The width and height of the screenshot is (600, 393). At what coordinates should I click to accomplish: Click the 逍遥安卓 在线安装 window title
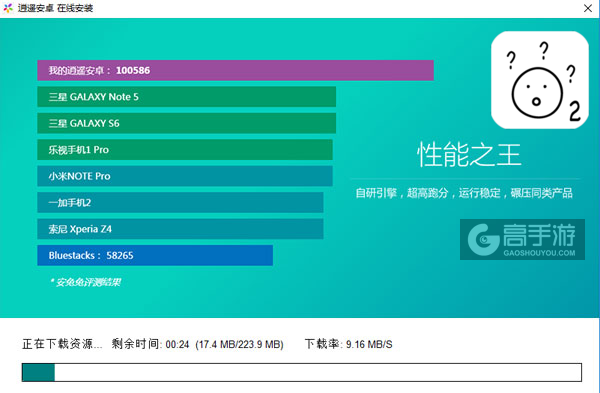55,8
